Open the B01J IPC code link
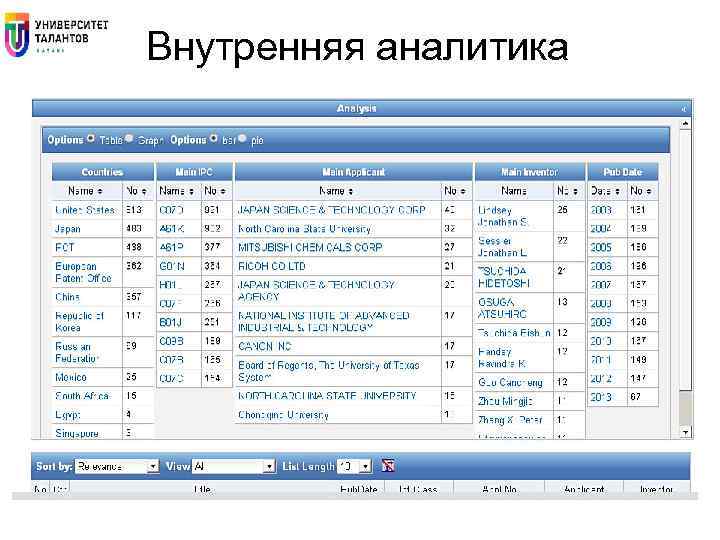This screenshot has height=540, width=720. pyautogui.click(x=170, y=322)
